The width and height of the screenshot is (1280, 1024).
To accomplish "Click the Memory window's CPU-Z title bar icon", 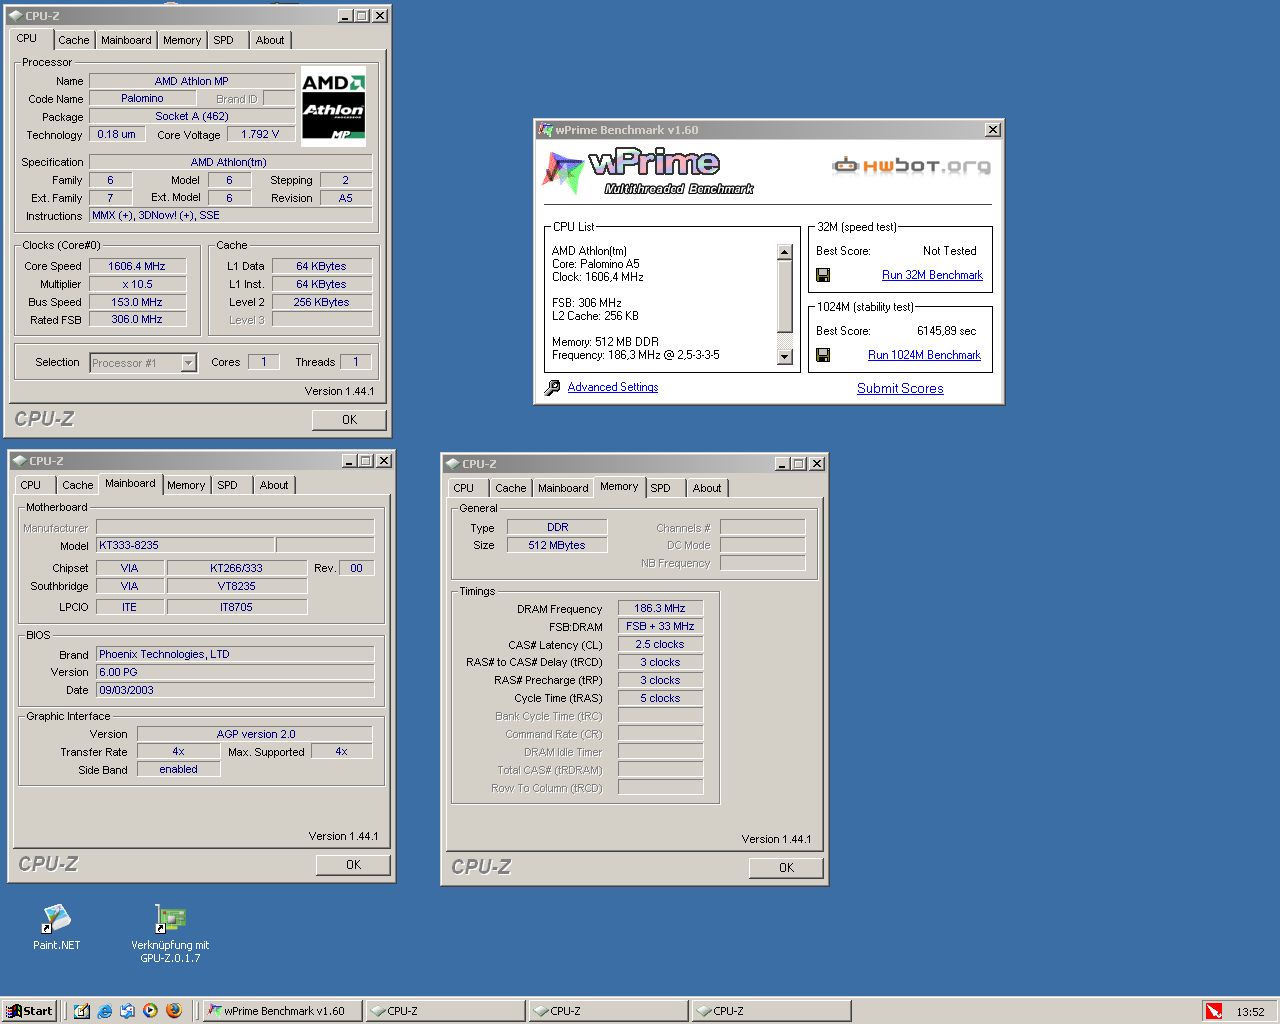I will click(x=452, y=464).
